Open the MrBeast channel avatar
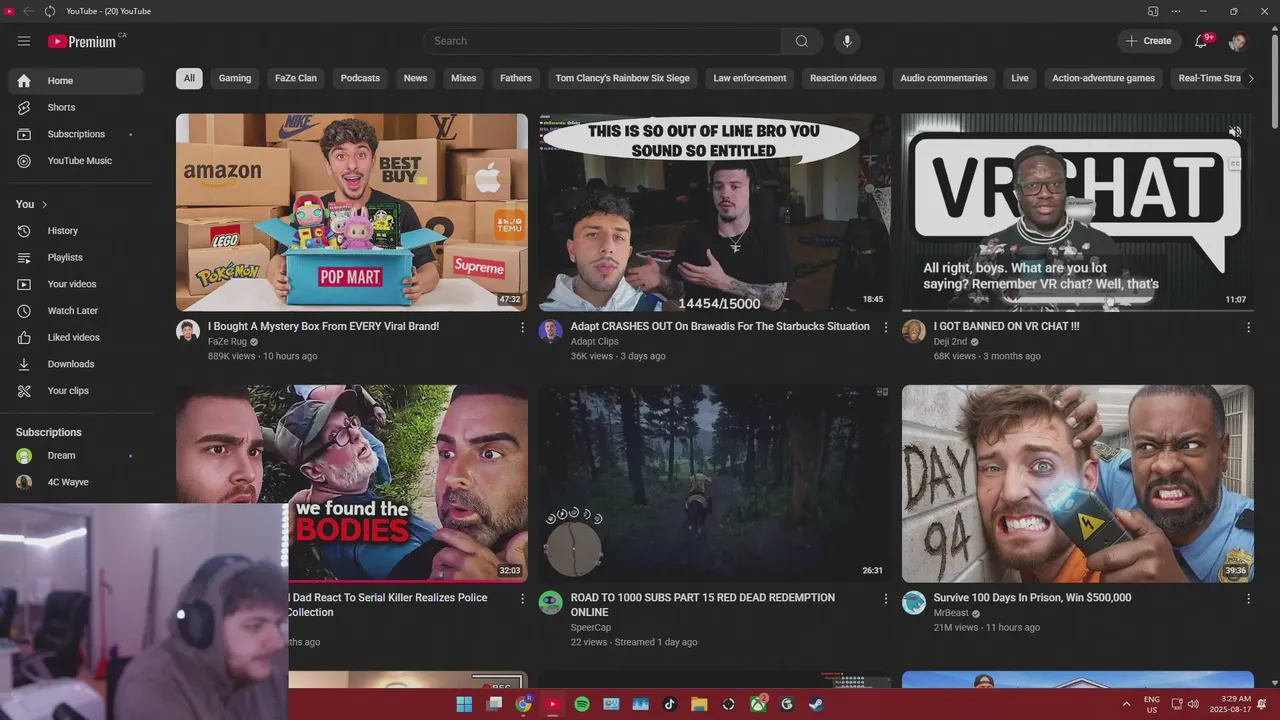 pos(913,602)
